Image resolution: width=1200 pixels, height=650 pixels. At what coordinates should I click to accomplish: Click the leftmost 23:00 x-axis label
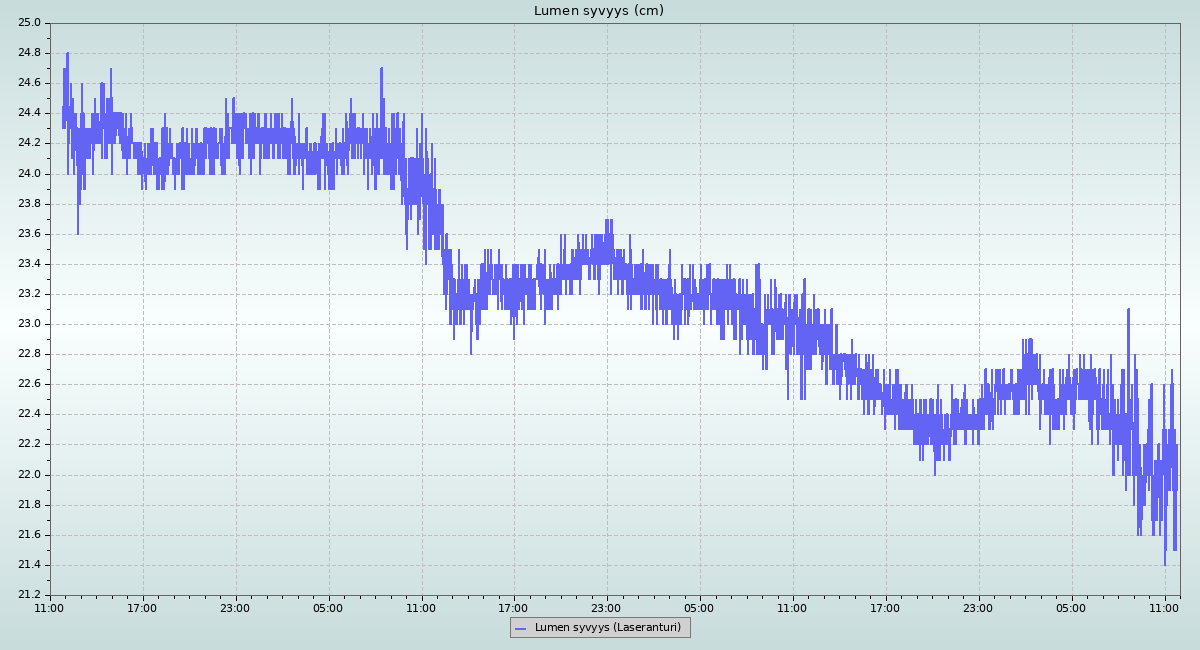tap(236, 607)
